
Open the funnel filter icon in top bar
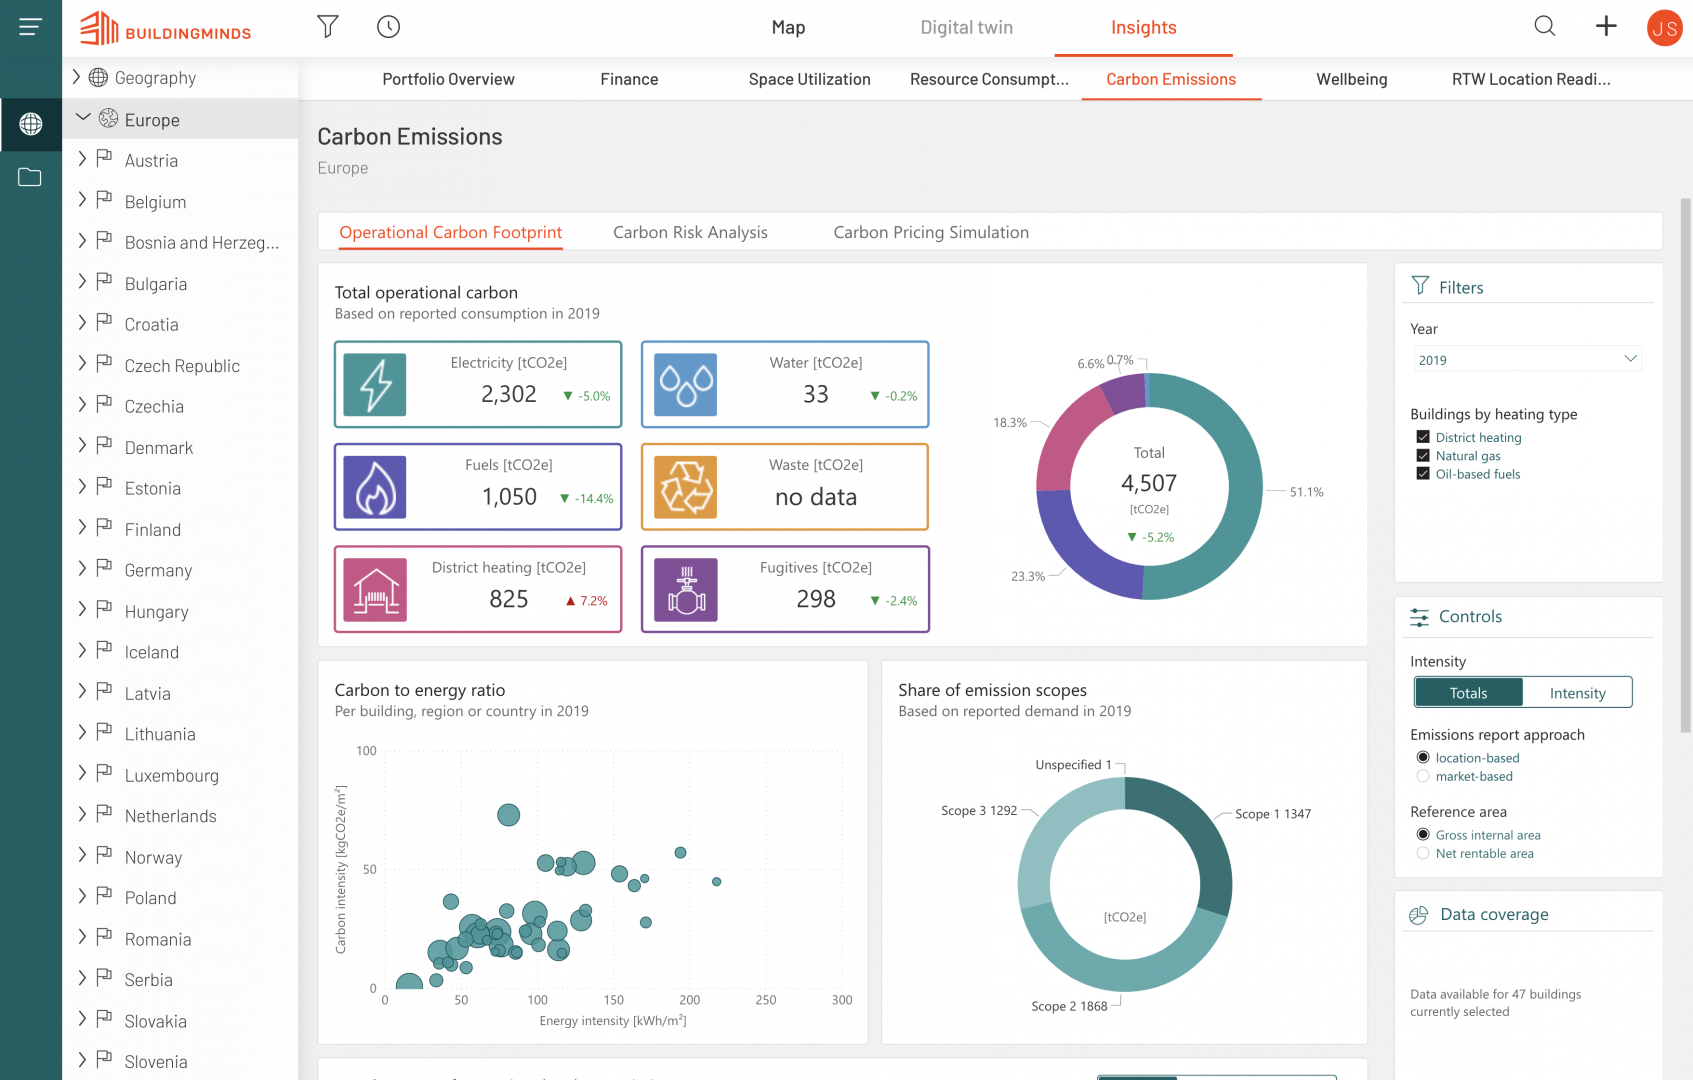click(x=328, y=27)
